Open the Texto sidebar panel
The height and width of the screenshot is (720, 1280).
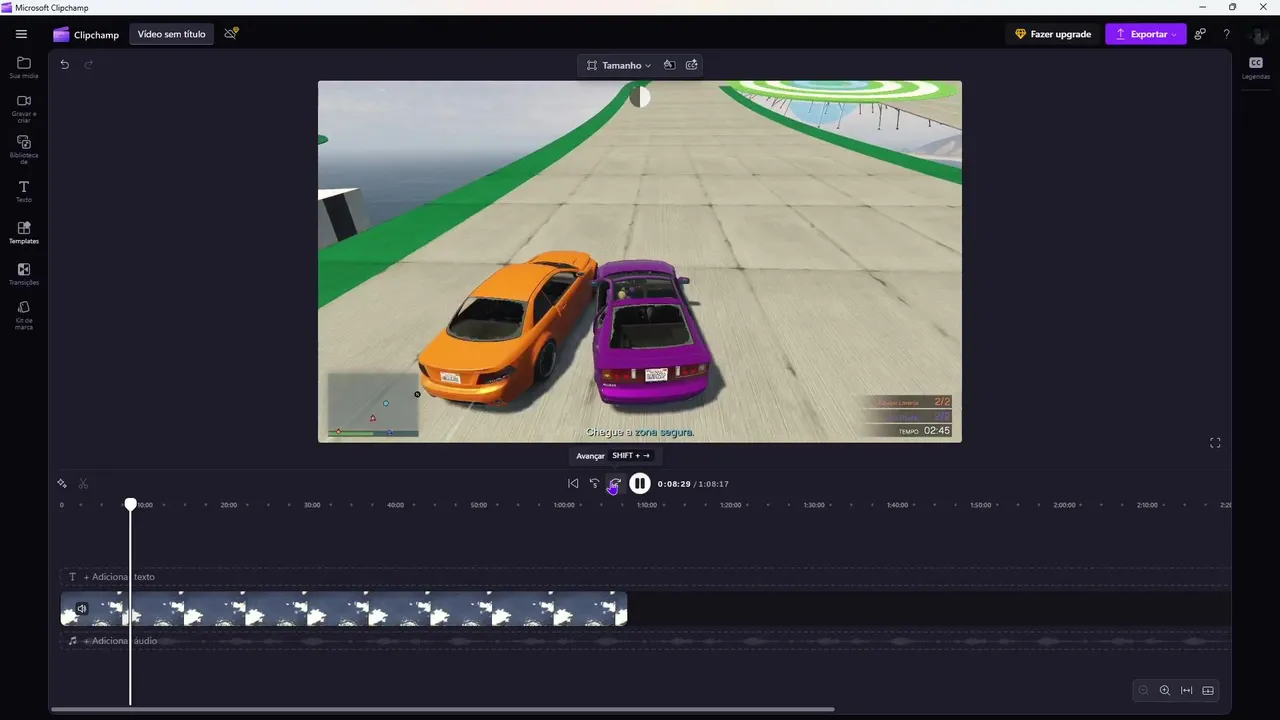click(24, 191)
